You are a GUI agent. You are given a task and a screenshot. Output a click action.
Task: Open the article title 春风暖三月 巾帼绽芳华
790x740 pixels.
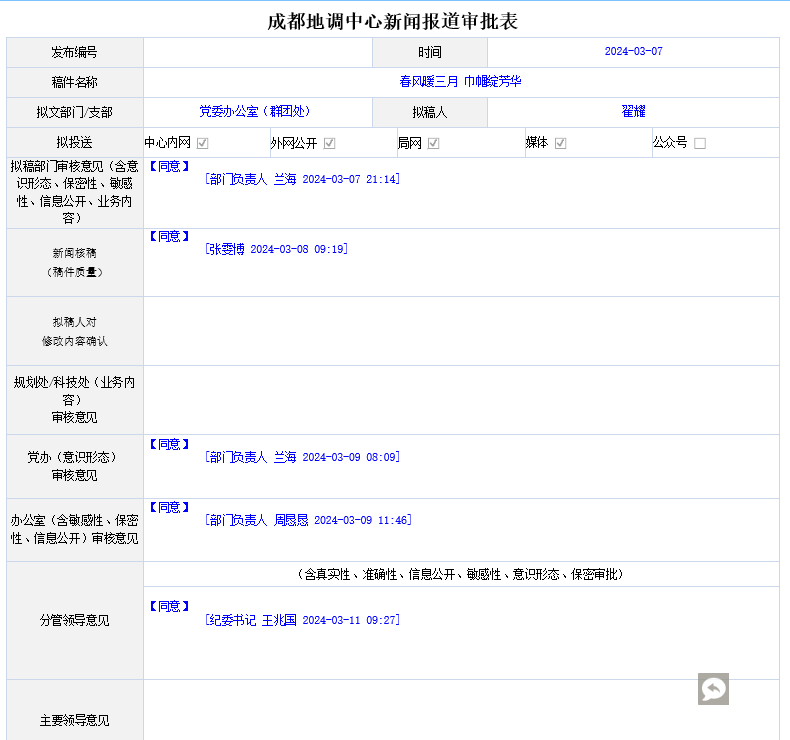coord(460,82)
